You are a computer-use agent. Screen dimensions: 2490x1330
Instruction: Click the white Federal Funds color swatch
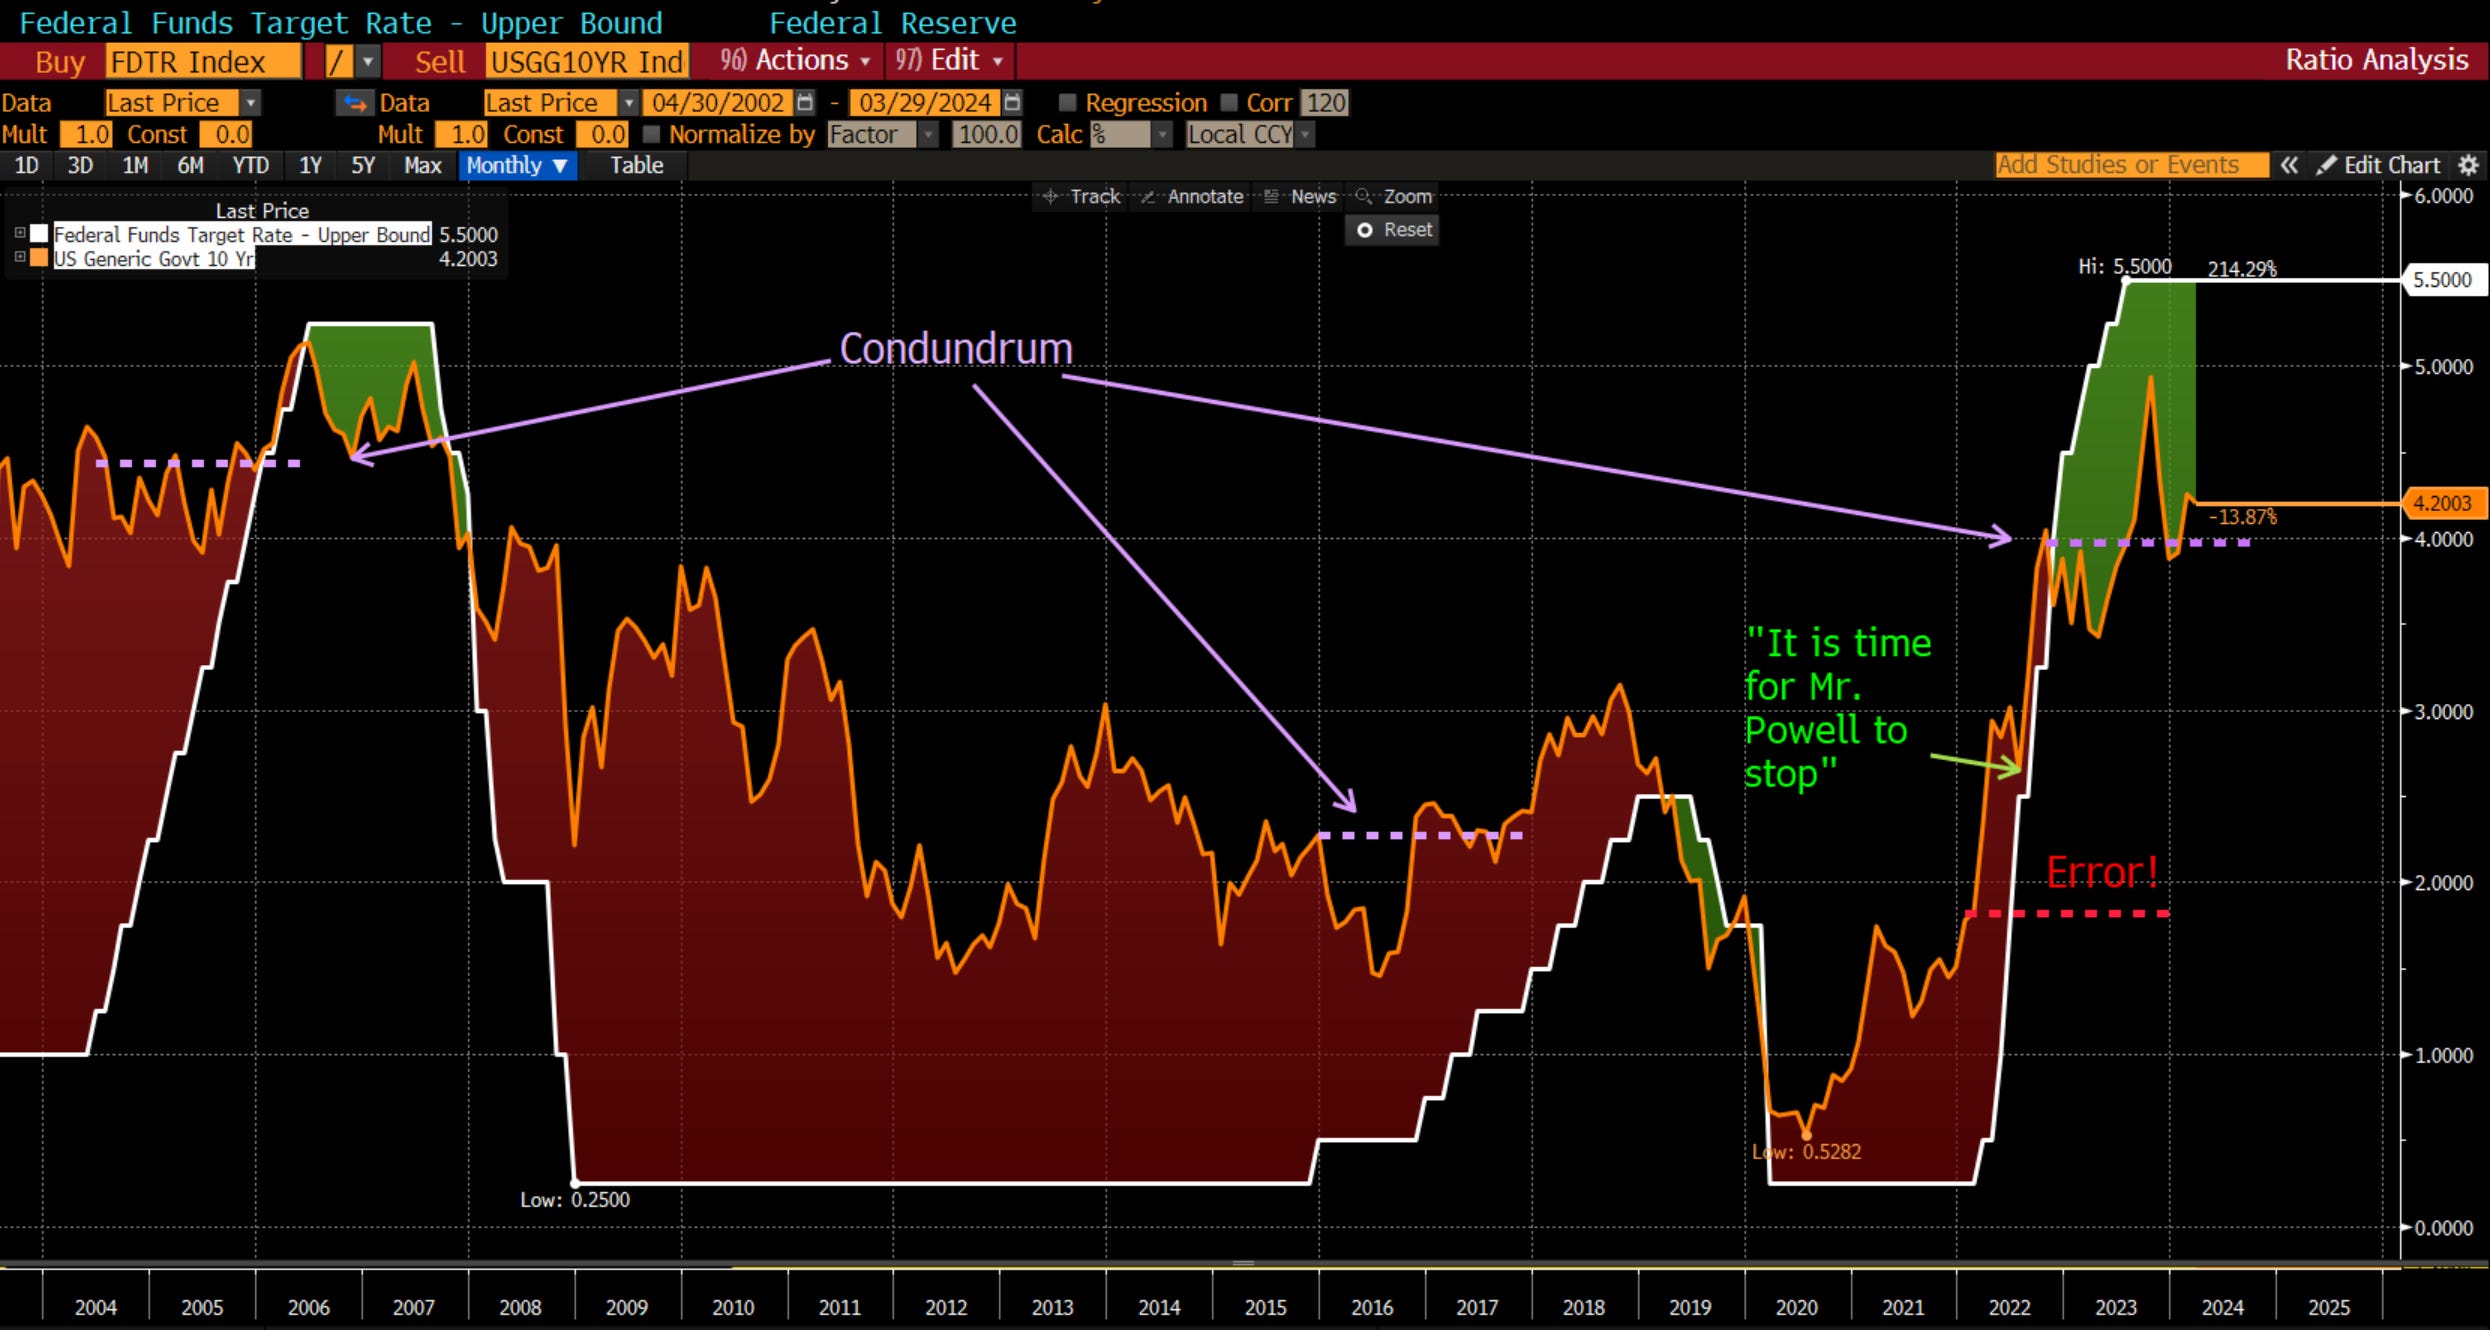39,234
